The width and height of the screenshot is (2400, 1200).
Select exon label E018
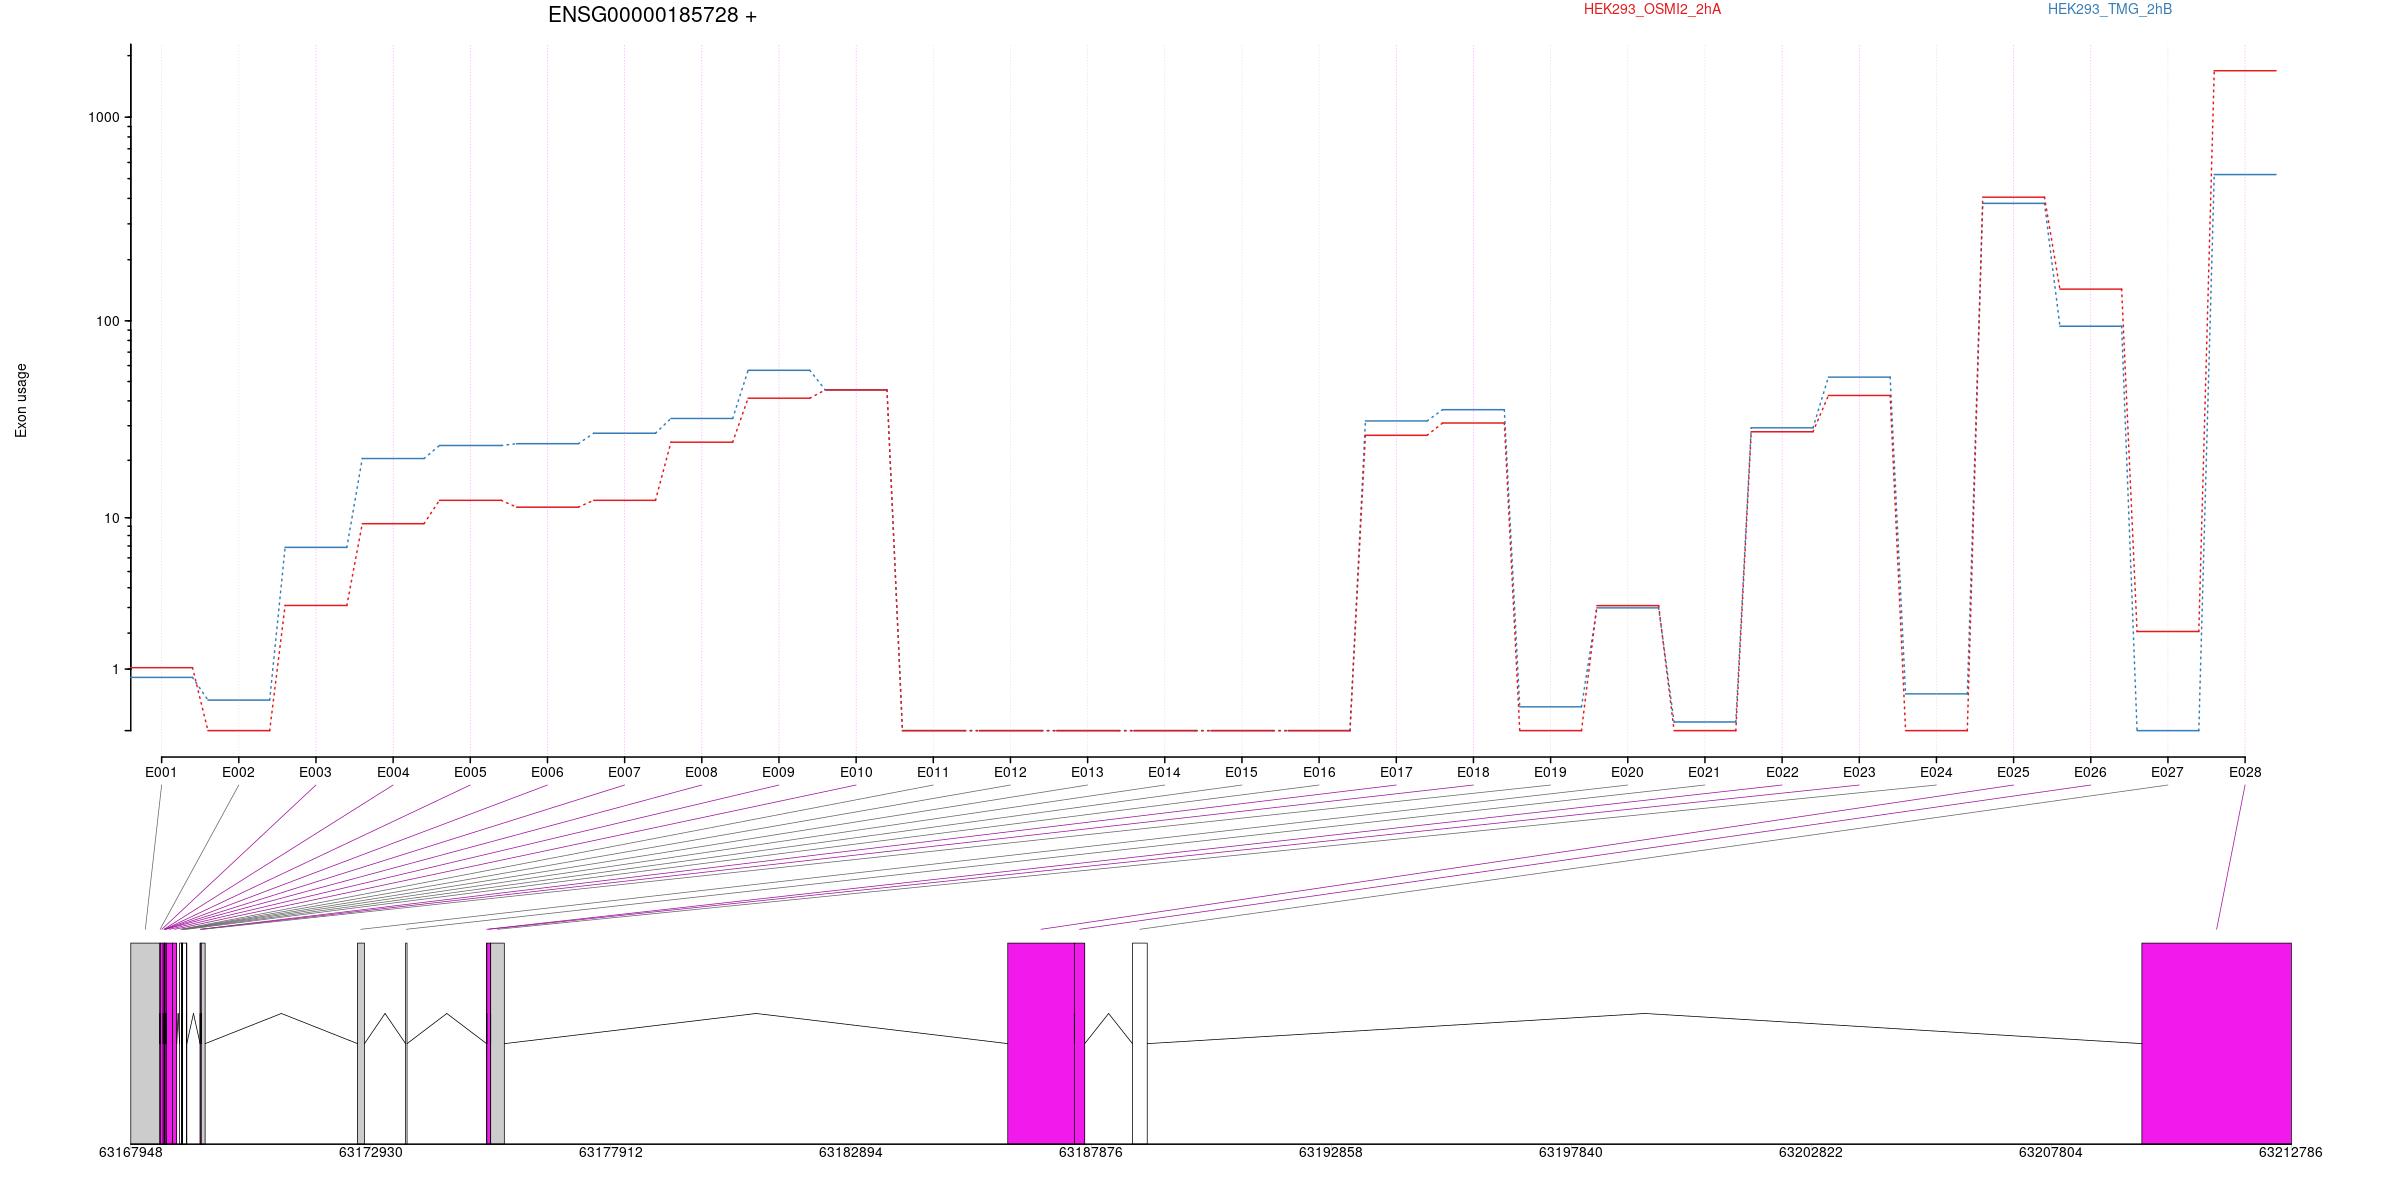pos(1473,772)
